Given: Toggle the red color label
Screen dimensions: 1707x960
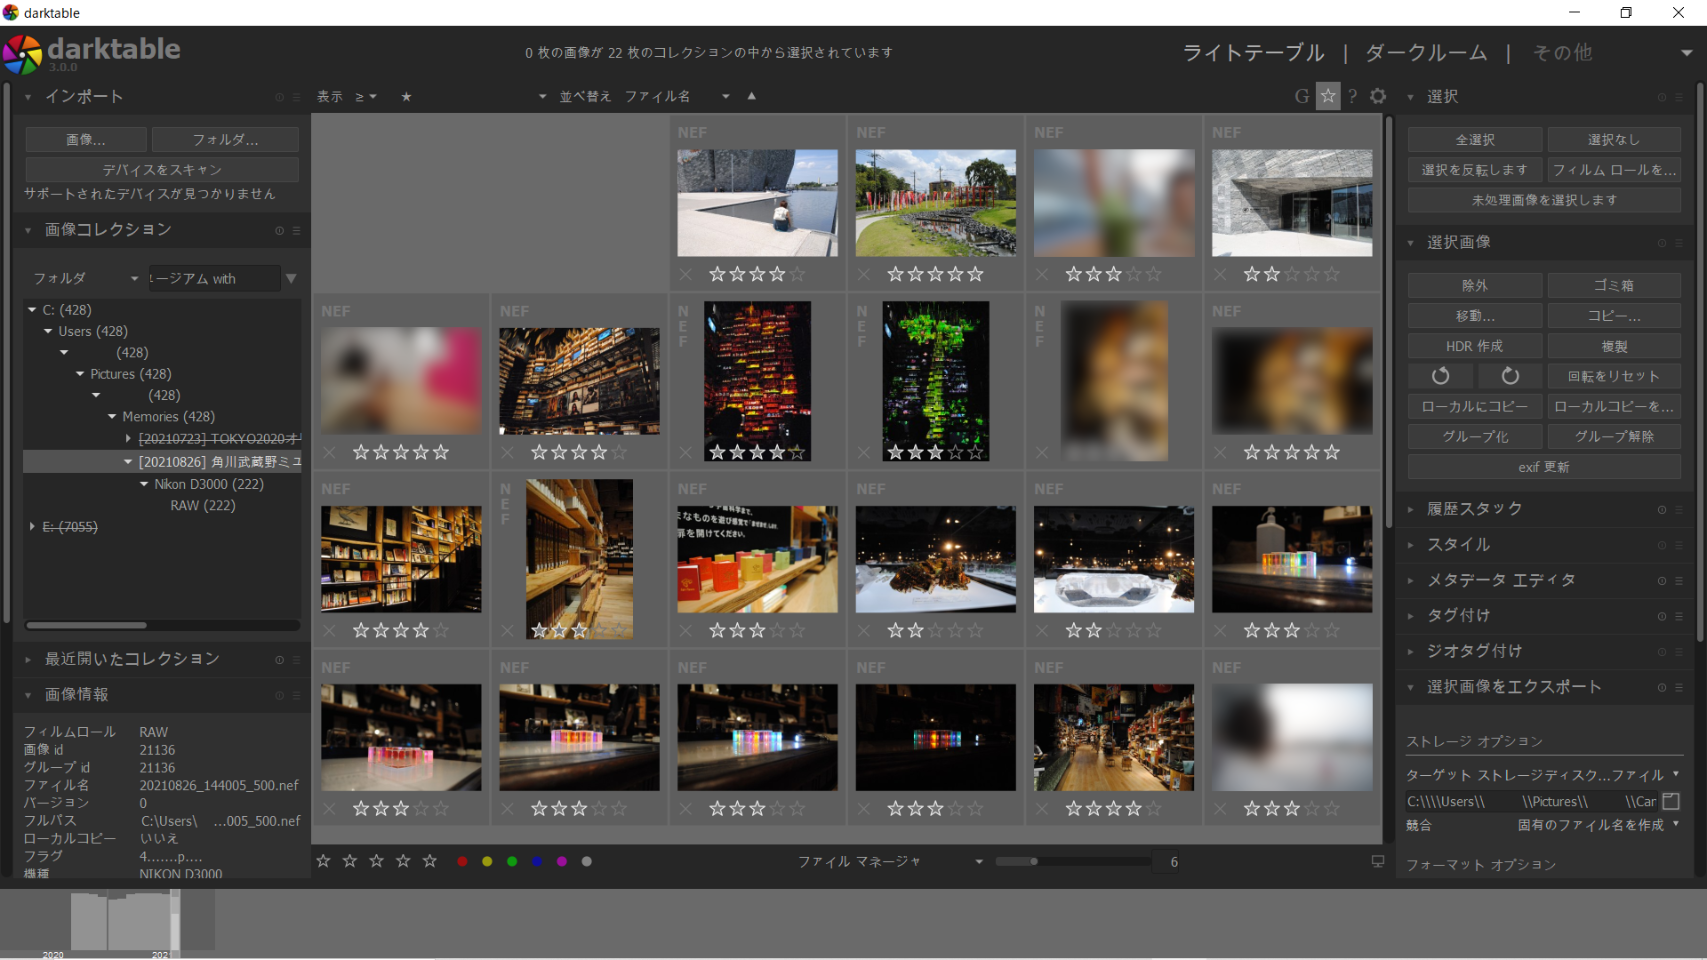Looking at the screenshot, I should click(462, 861).
